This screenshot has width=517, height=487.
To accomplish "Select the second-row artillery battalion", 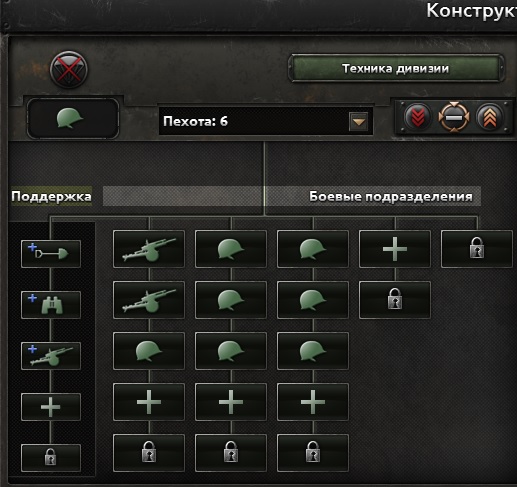I will (149, 300).
